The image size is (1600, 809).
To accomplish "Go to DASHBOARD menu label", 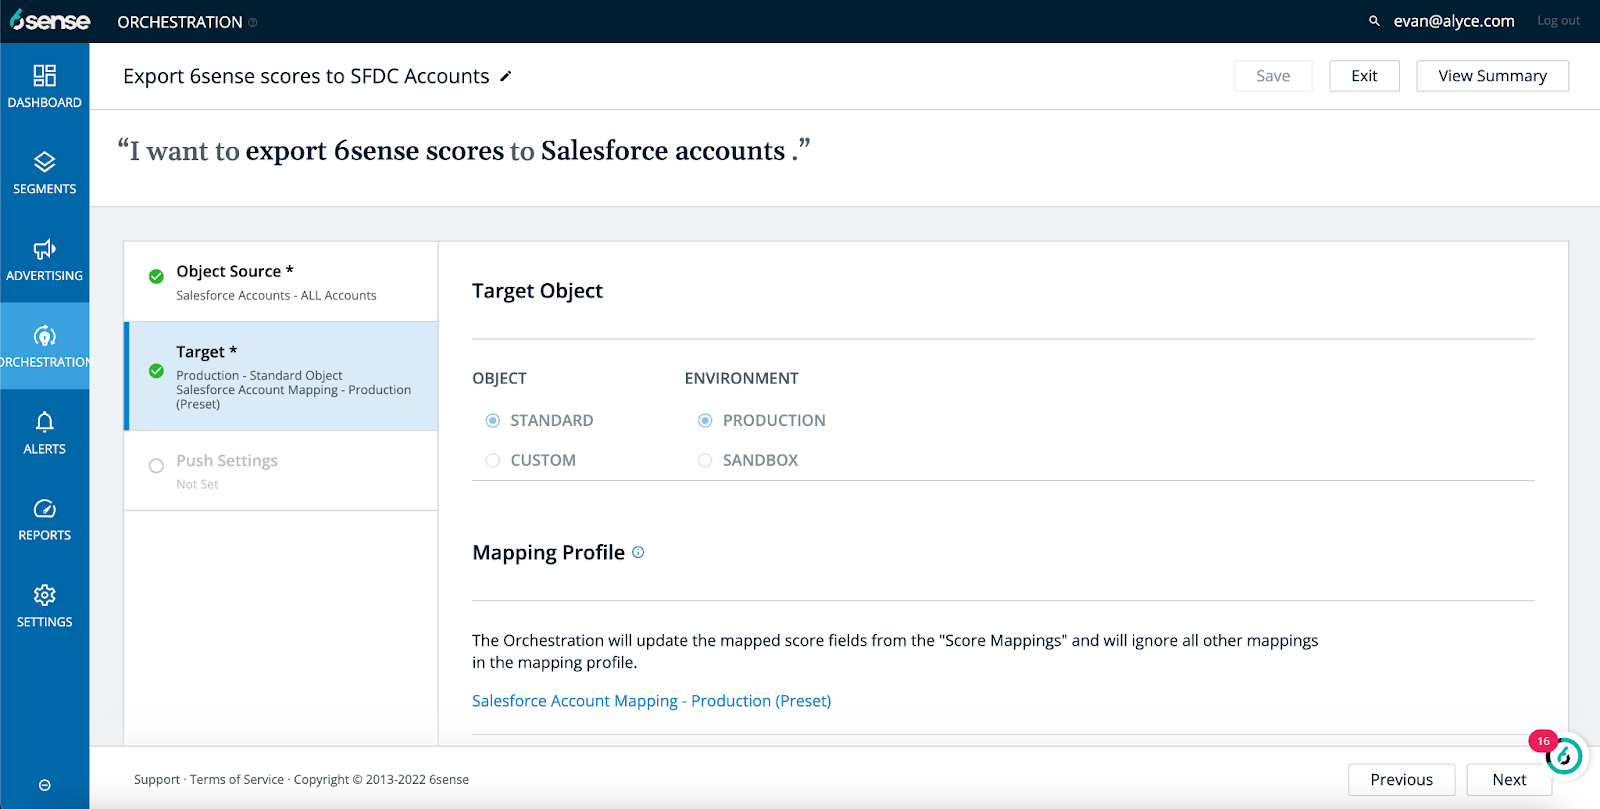I will [x=45, y=103].
